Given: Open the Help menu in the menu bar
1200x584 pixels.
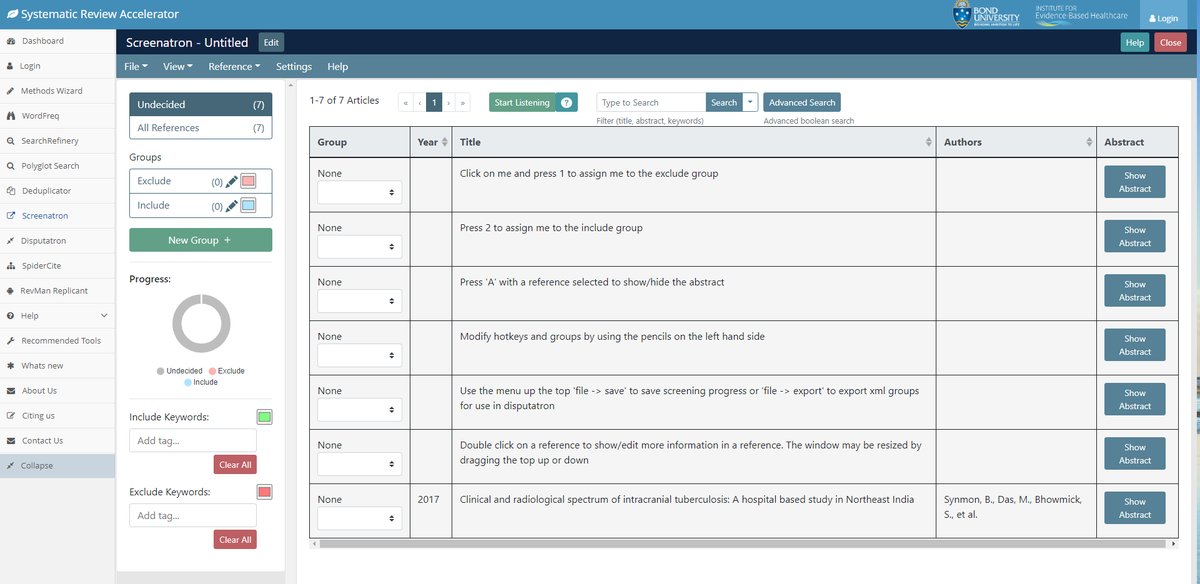Looking at the screenshot, I should [x=338, y=66].
